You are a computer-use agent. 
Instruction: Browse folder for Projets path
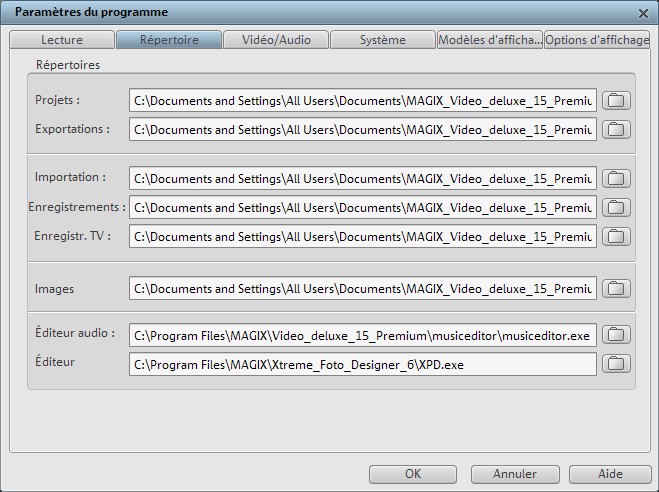[616, 100]
